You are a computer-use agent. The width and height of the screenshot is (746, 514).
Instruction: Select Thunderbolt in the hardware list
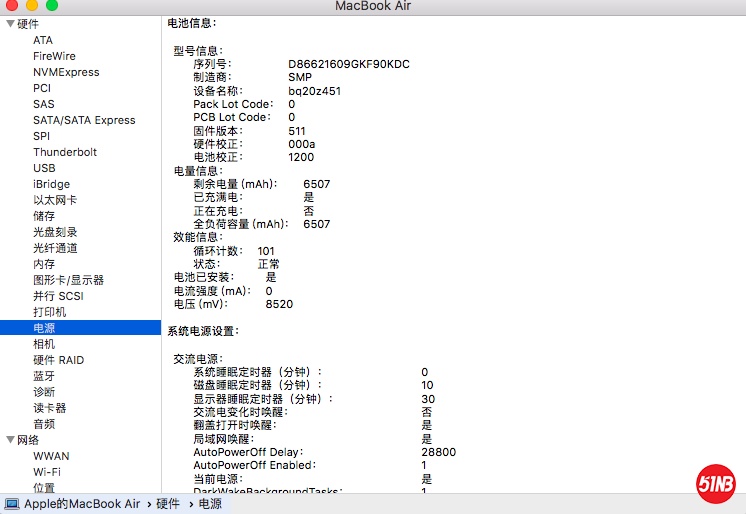[65, 152]
